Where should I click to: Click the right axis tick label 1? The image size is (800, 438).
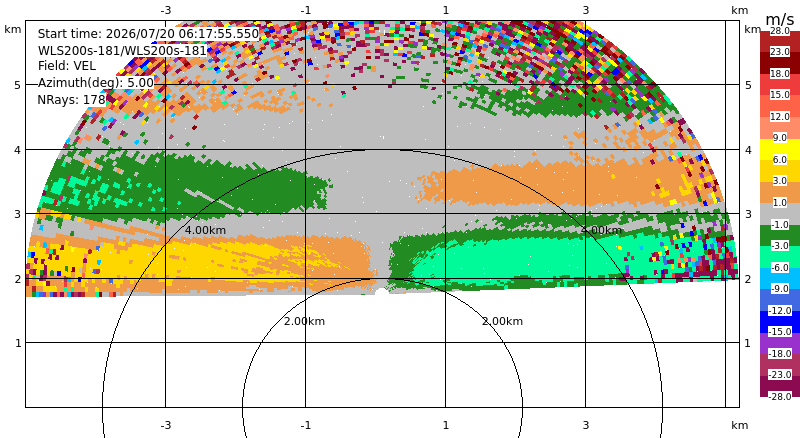[x=747, y=343]
